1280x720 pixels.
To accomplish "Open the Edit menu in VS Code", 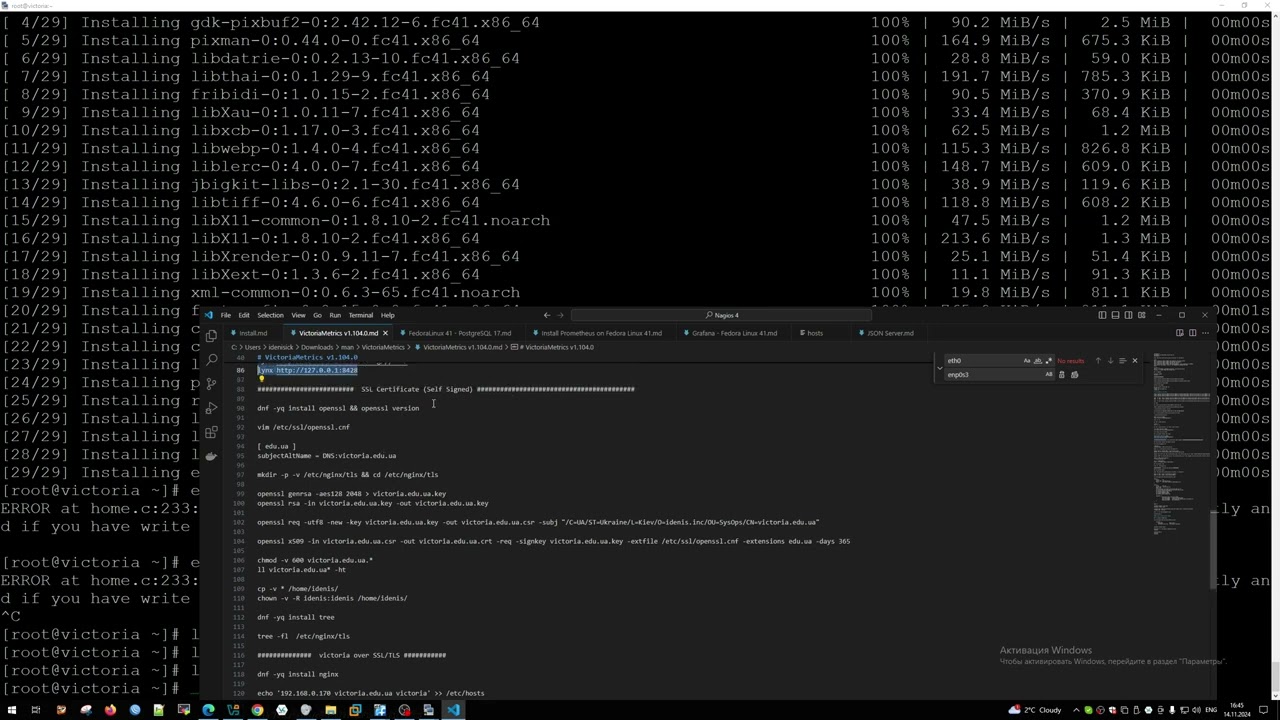I will tap(244, 315).
